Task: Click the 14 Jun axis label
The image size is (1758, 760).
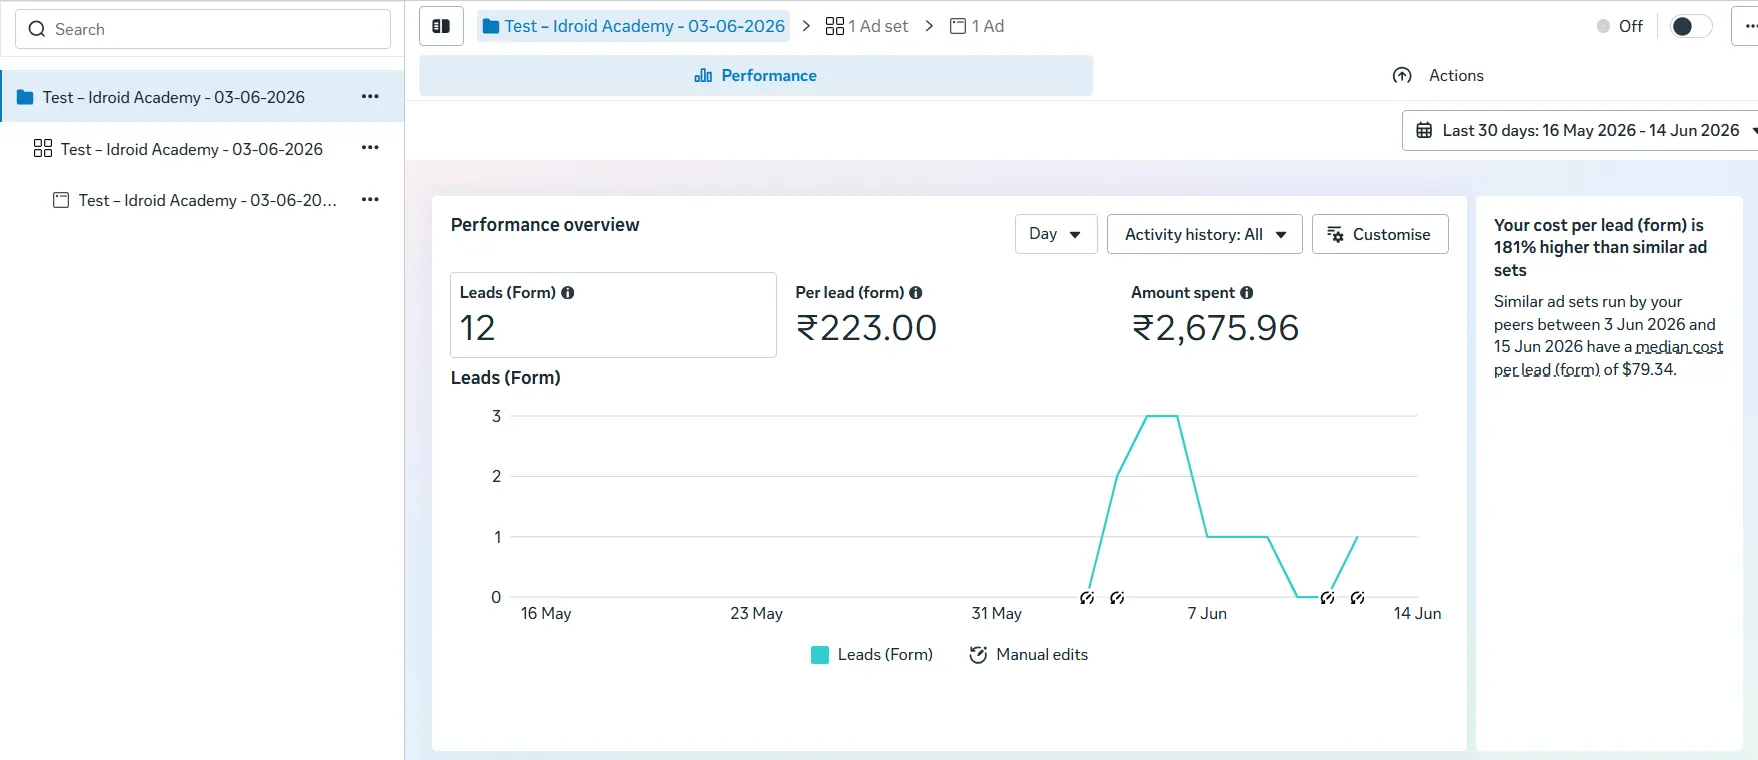Action: coord(1417,614)
